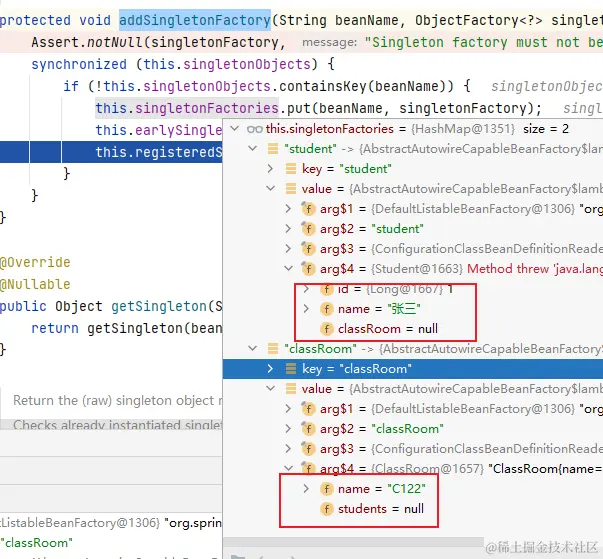Expand arg$1 under the classRoom entry
The height and width of the screenshot is (559, 603).
(x=288, y=409)
